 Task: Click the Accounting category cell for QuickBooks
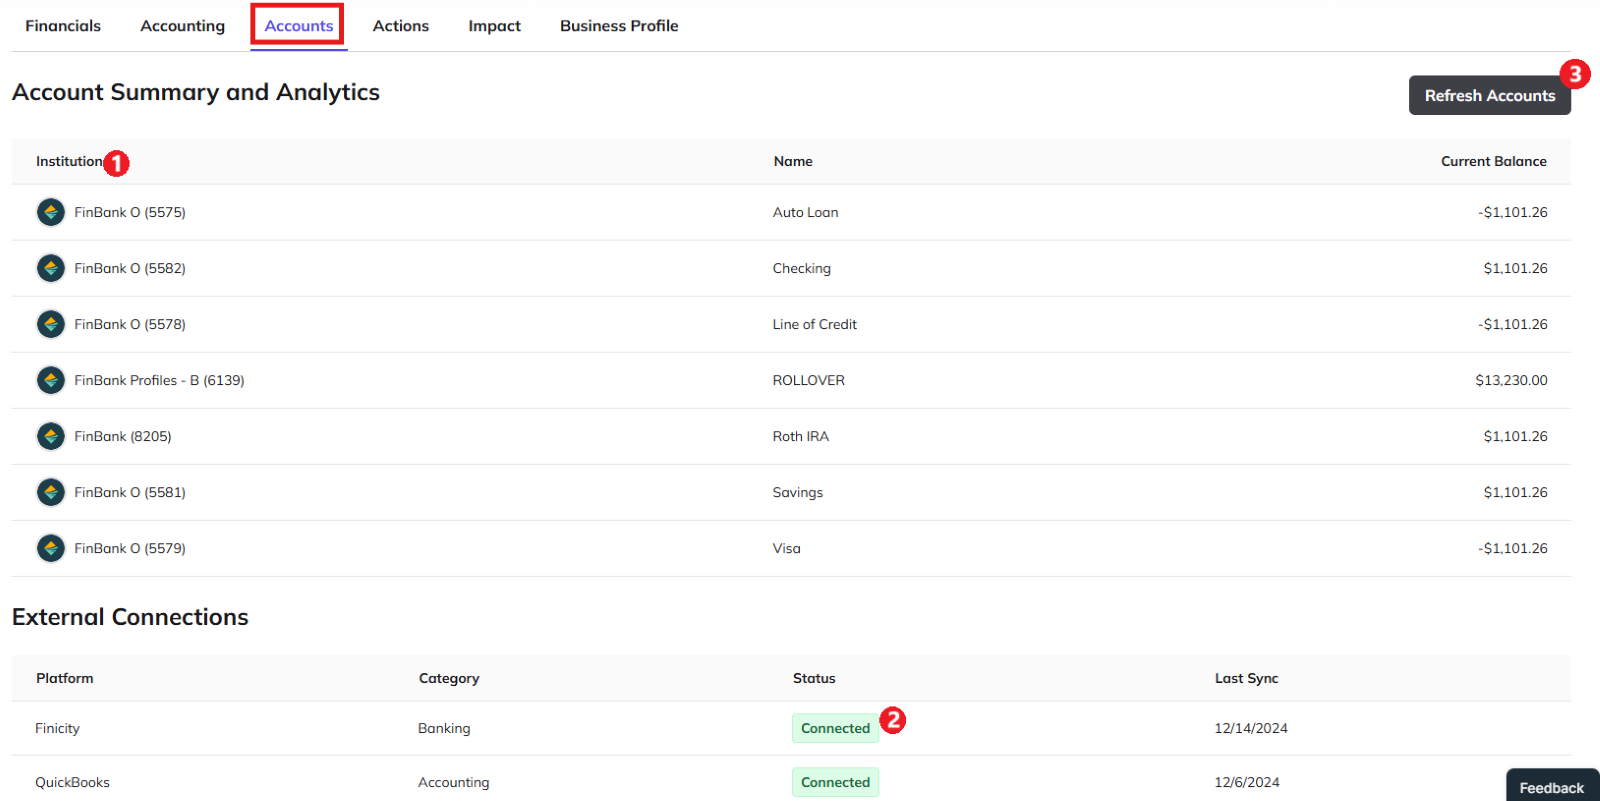(453, 782)
